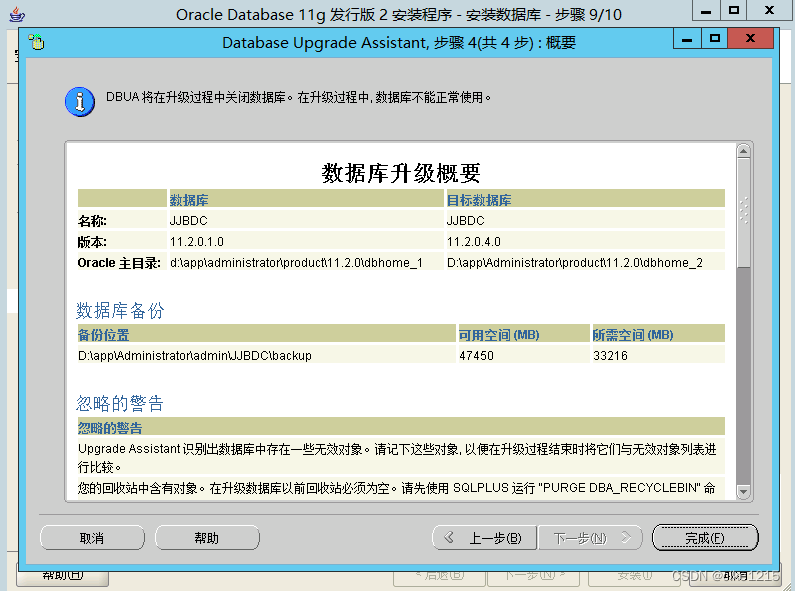The width and height of the screenshot is (795, 591).
Task: Click the available space value 47450
Action: click(477, 355)
